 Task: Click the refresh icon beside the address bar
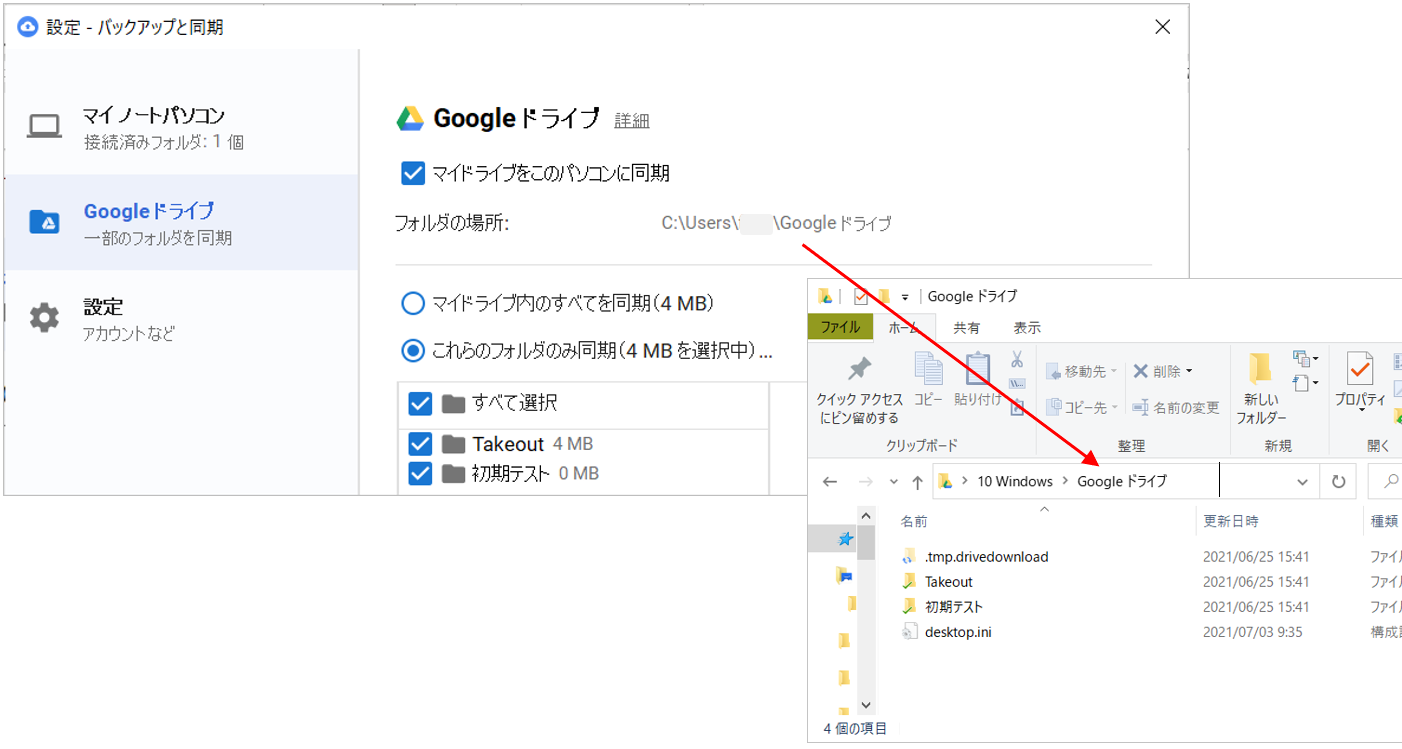pyautogui.click(x=1339, y=482)
